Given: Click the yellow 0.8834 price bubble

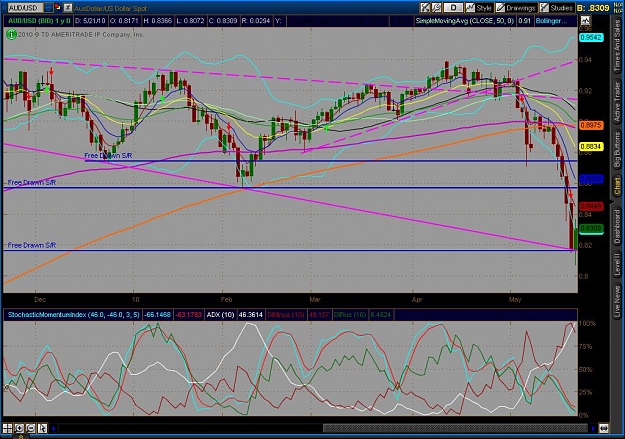Looking at the screenshot, I should pyautogui.click(x=591, y=147).
